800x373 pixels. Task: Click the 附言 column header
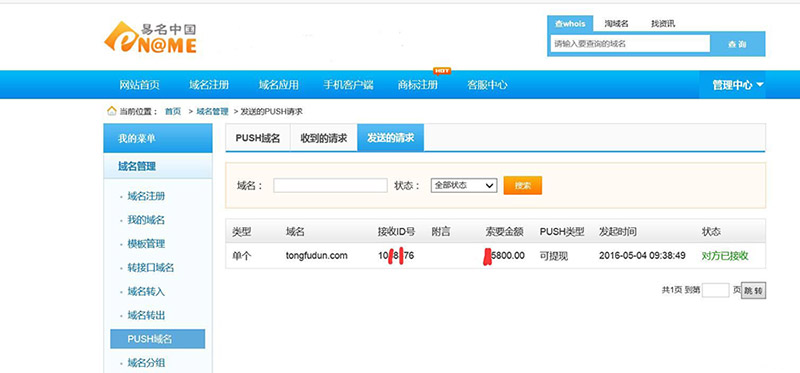(x=441, y=232)
